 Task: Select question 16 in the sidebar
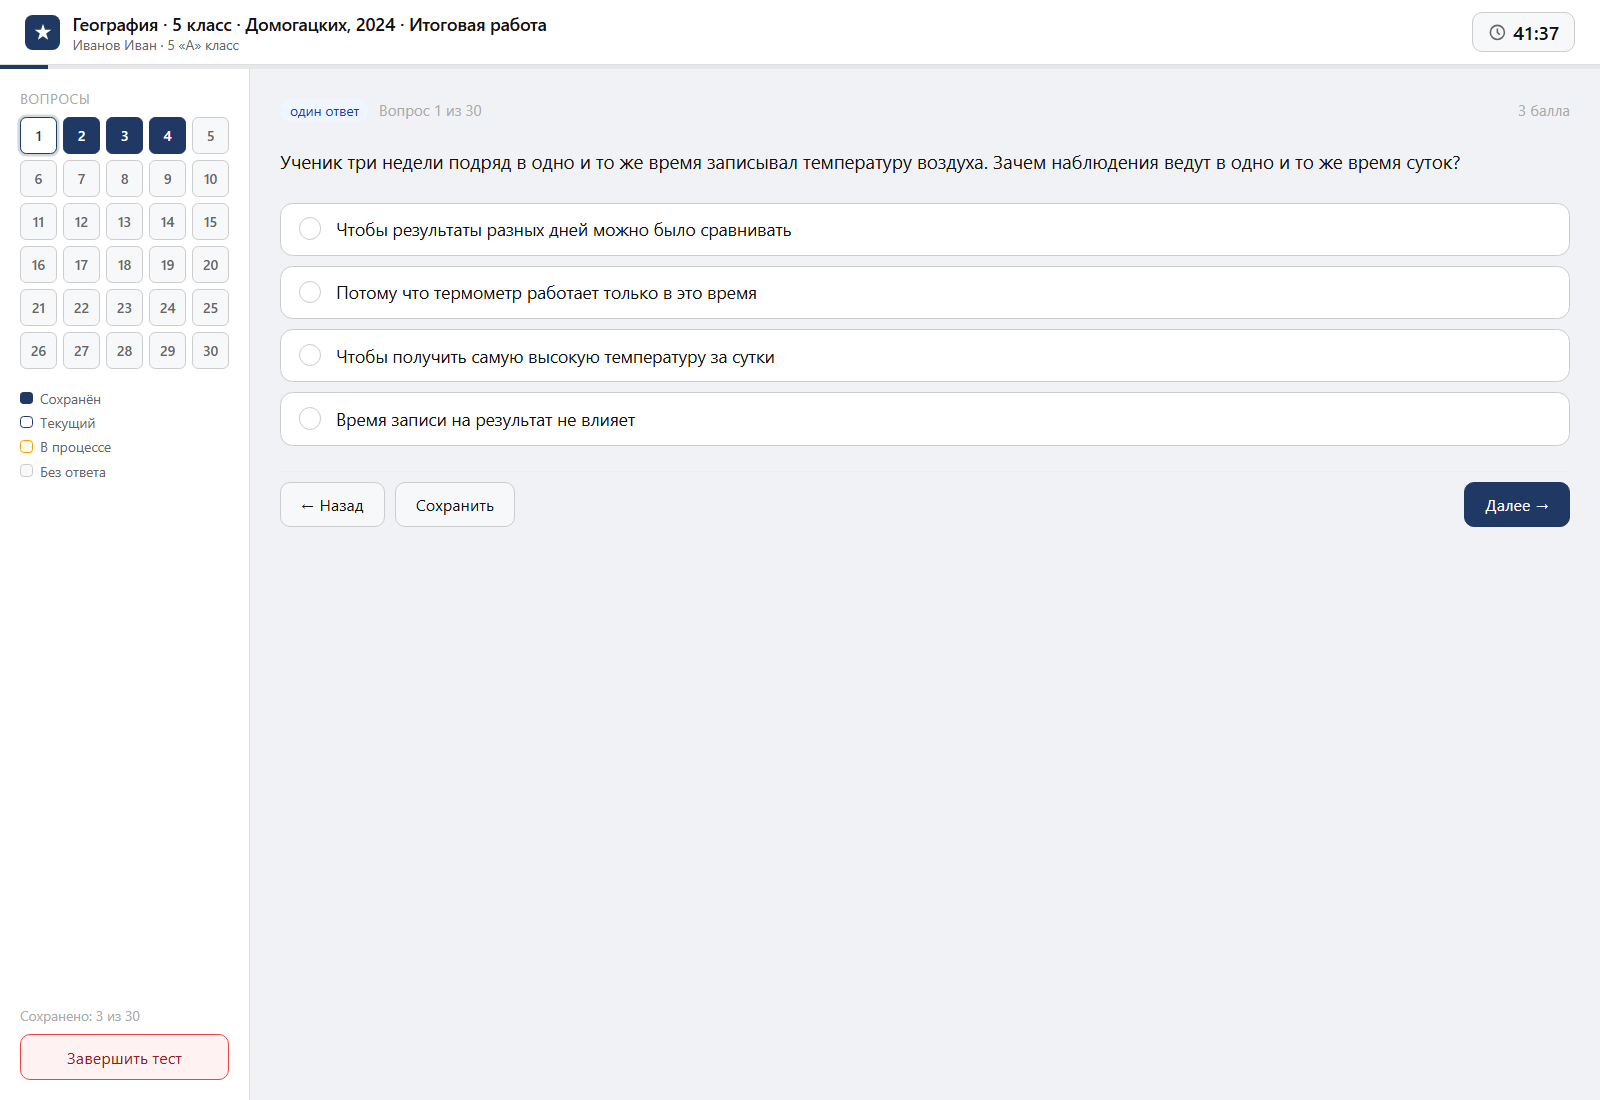(x=38, y=265)
